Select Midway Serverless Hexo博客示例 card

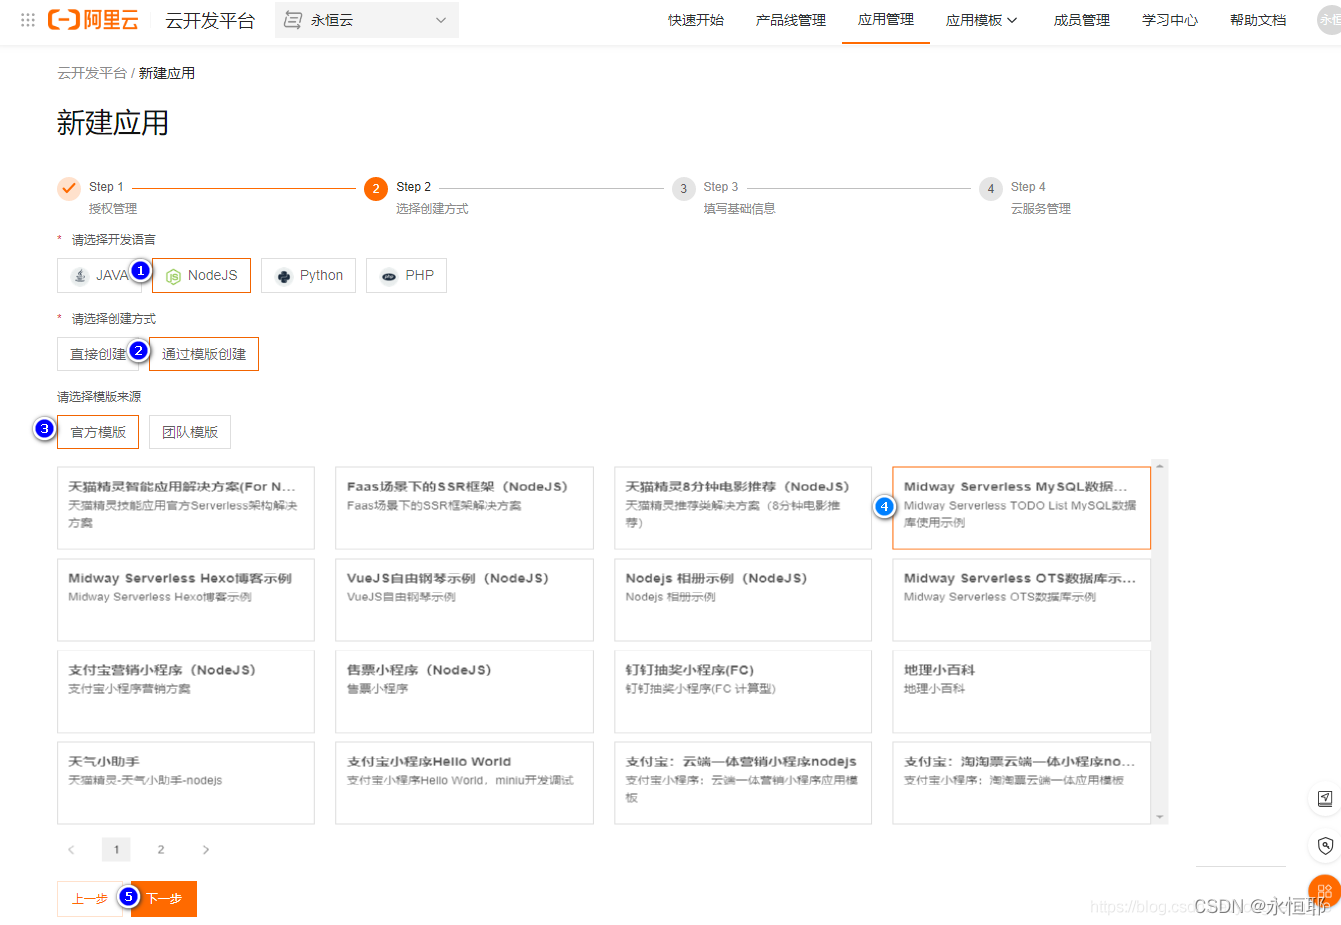click(x=186, y=600)
